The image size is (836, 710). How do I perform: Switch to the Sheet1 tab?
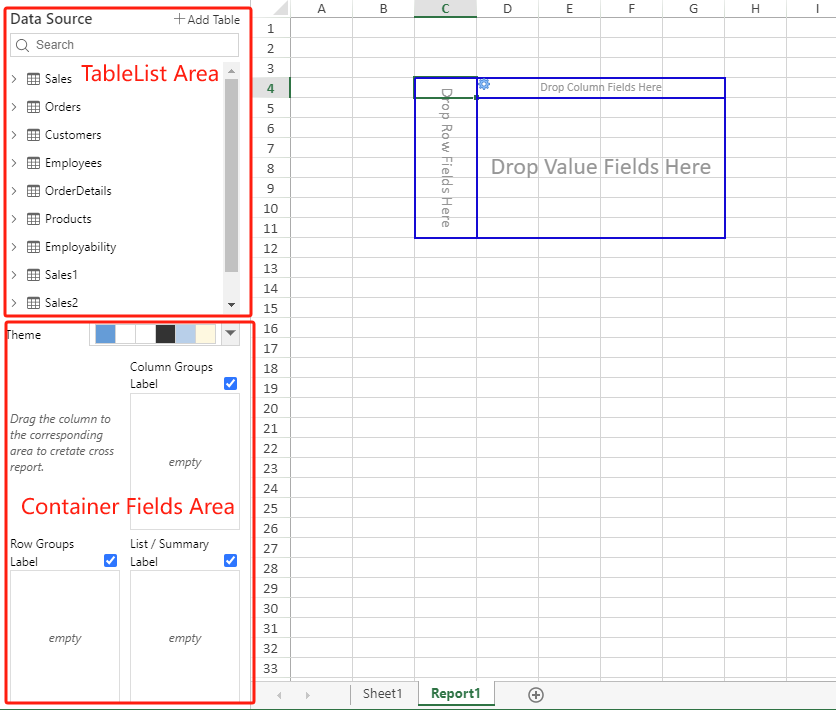tap(382, 694)
